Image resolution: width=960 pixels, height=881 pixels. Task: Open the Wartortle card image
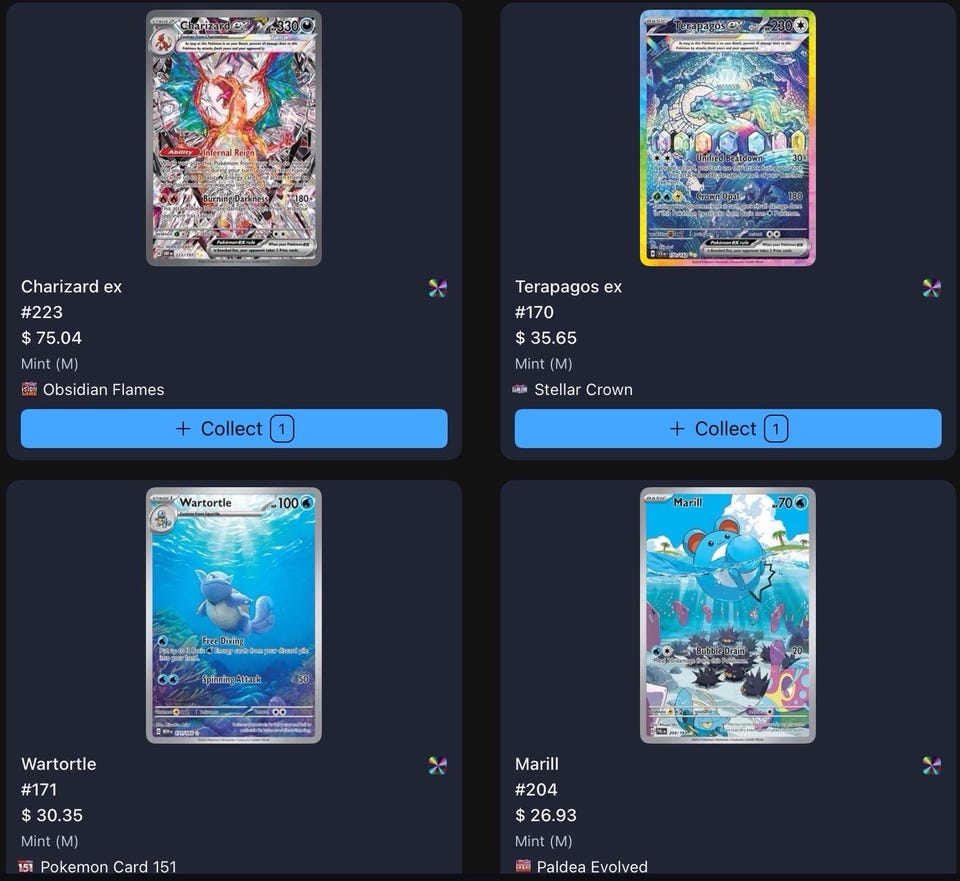[x=234, y=615]
